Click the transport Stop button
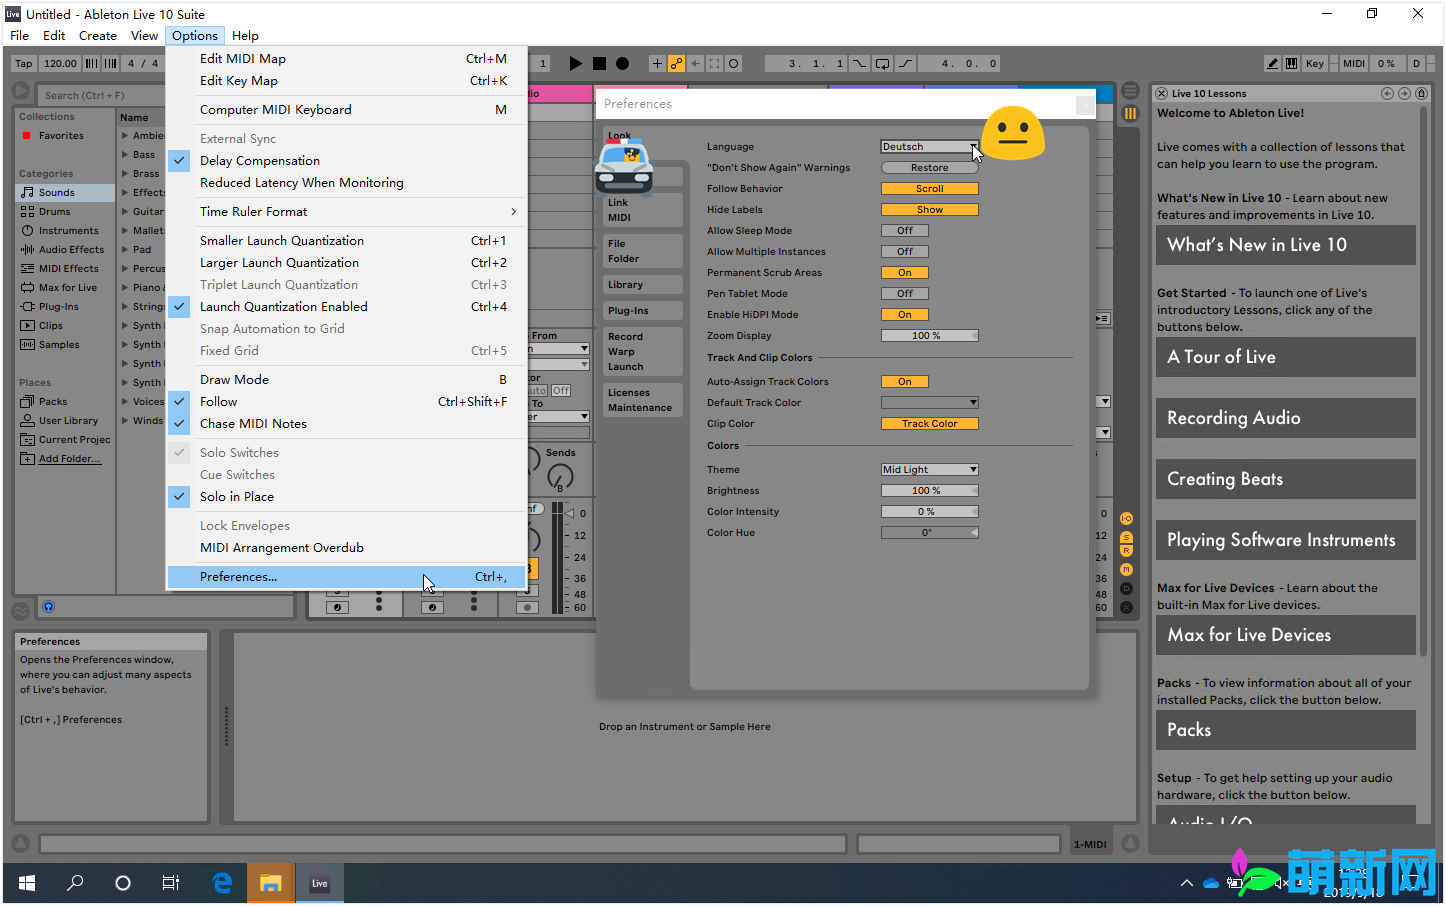 coord(599,63)
